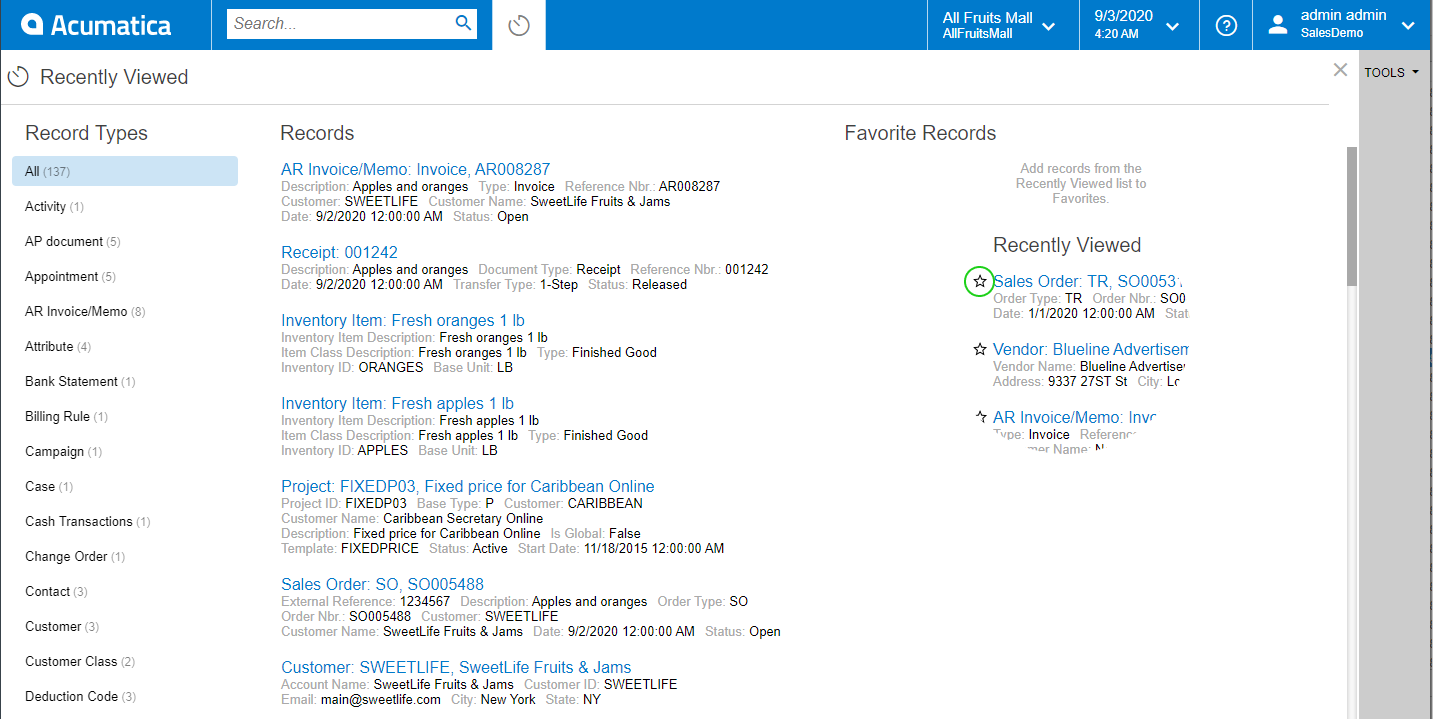Click the admin user profile icon
This screenshot has width=1433, height=719.
[x=1277, y=26]
